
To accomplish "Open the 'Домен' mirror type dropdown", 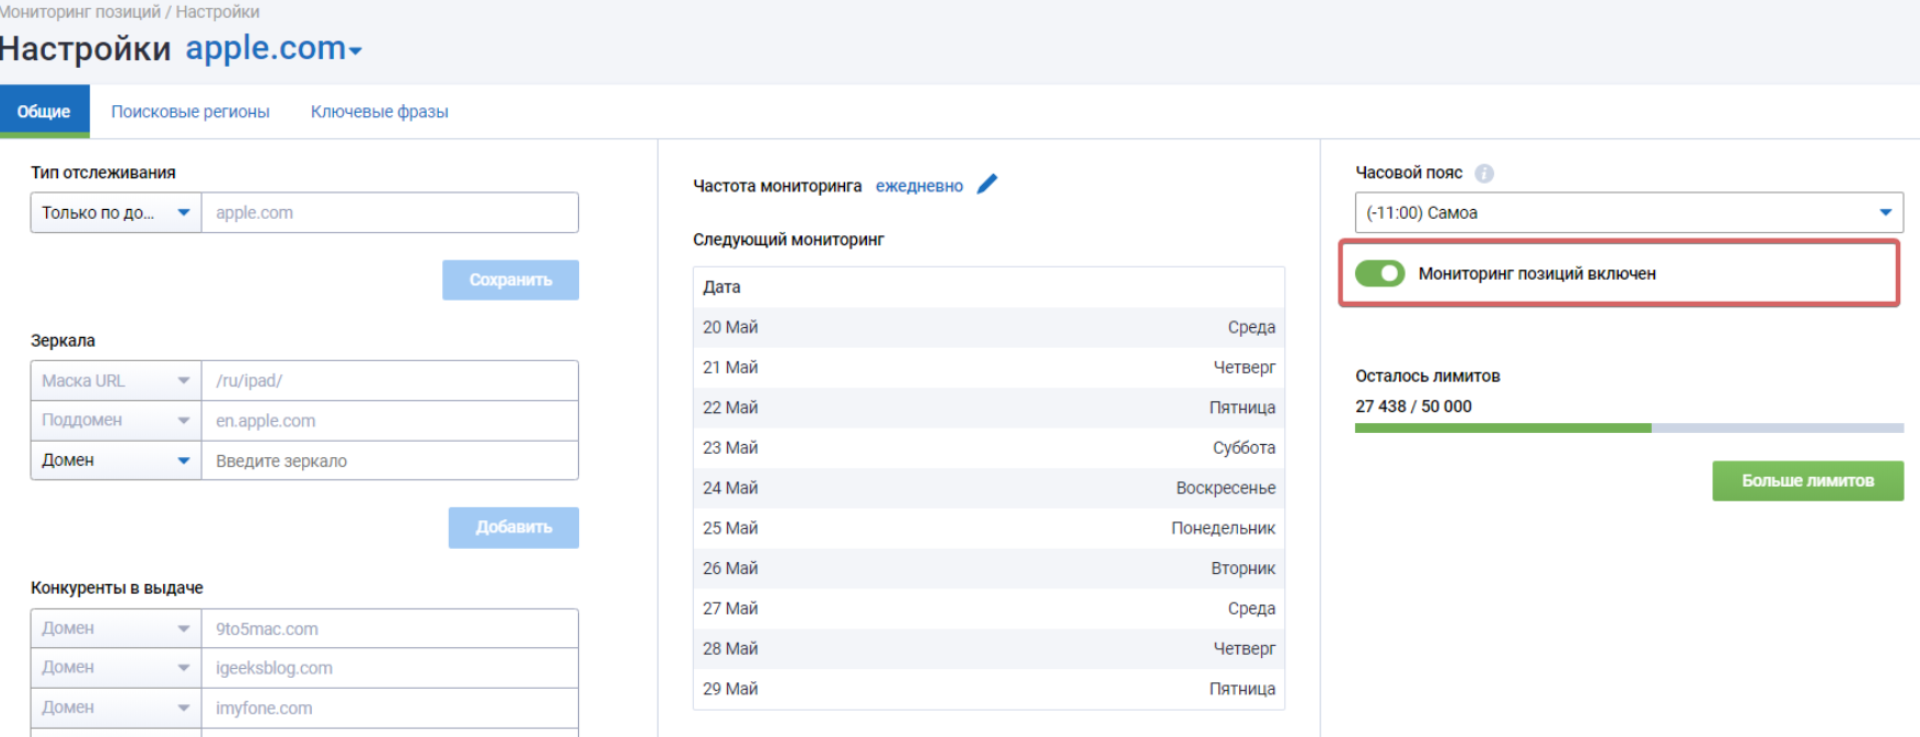I will pyautogui.click(x=116, y=461).
